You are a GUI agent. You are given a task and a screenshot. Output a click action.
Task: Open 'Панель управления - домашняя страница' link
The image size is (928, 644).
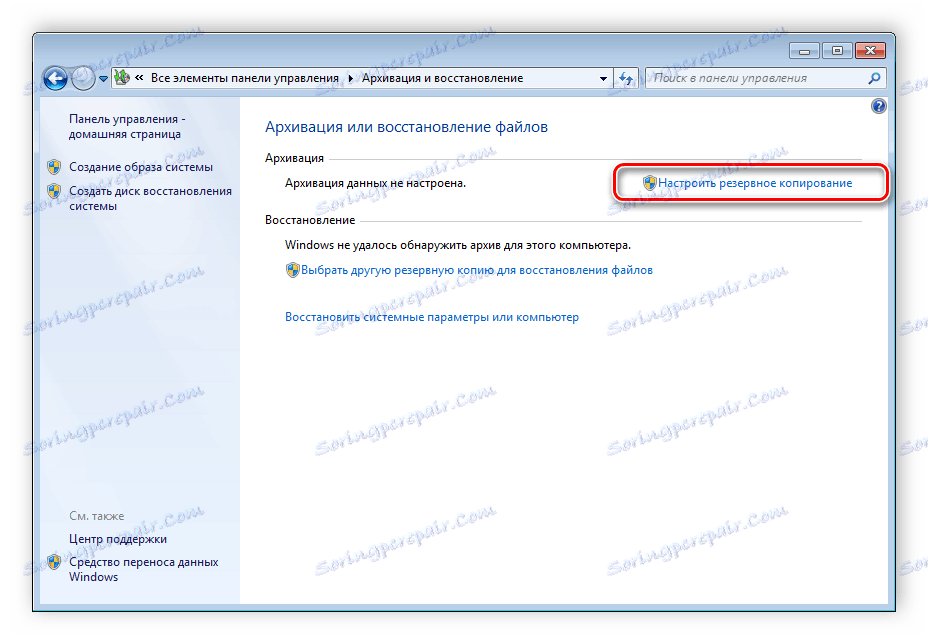pos(127,127)
